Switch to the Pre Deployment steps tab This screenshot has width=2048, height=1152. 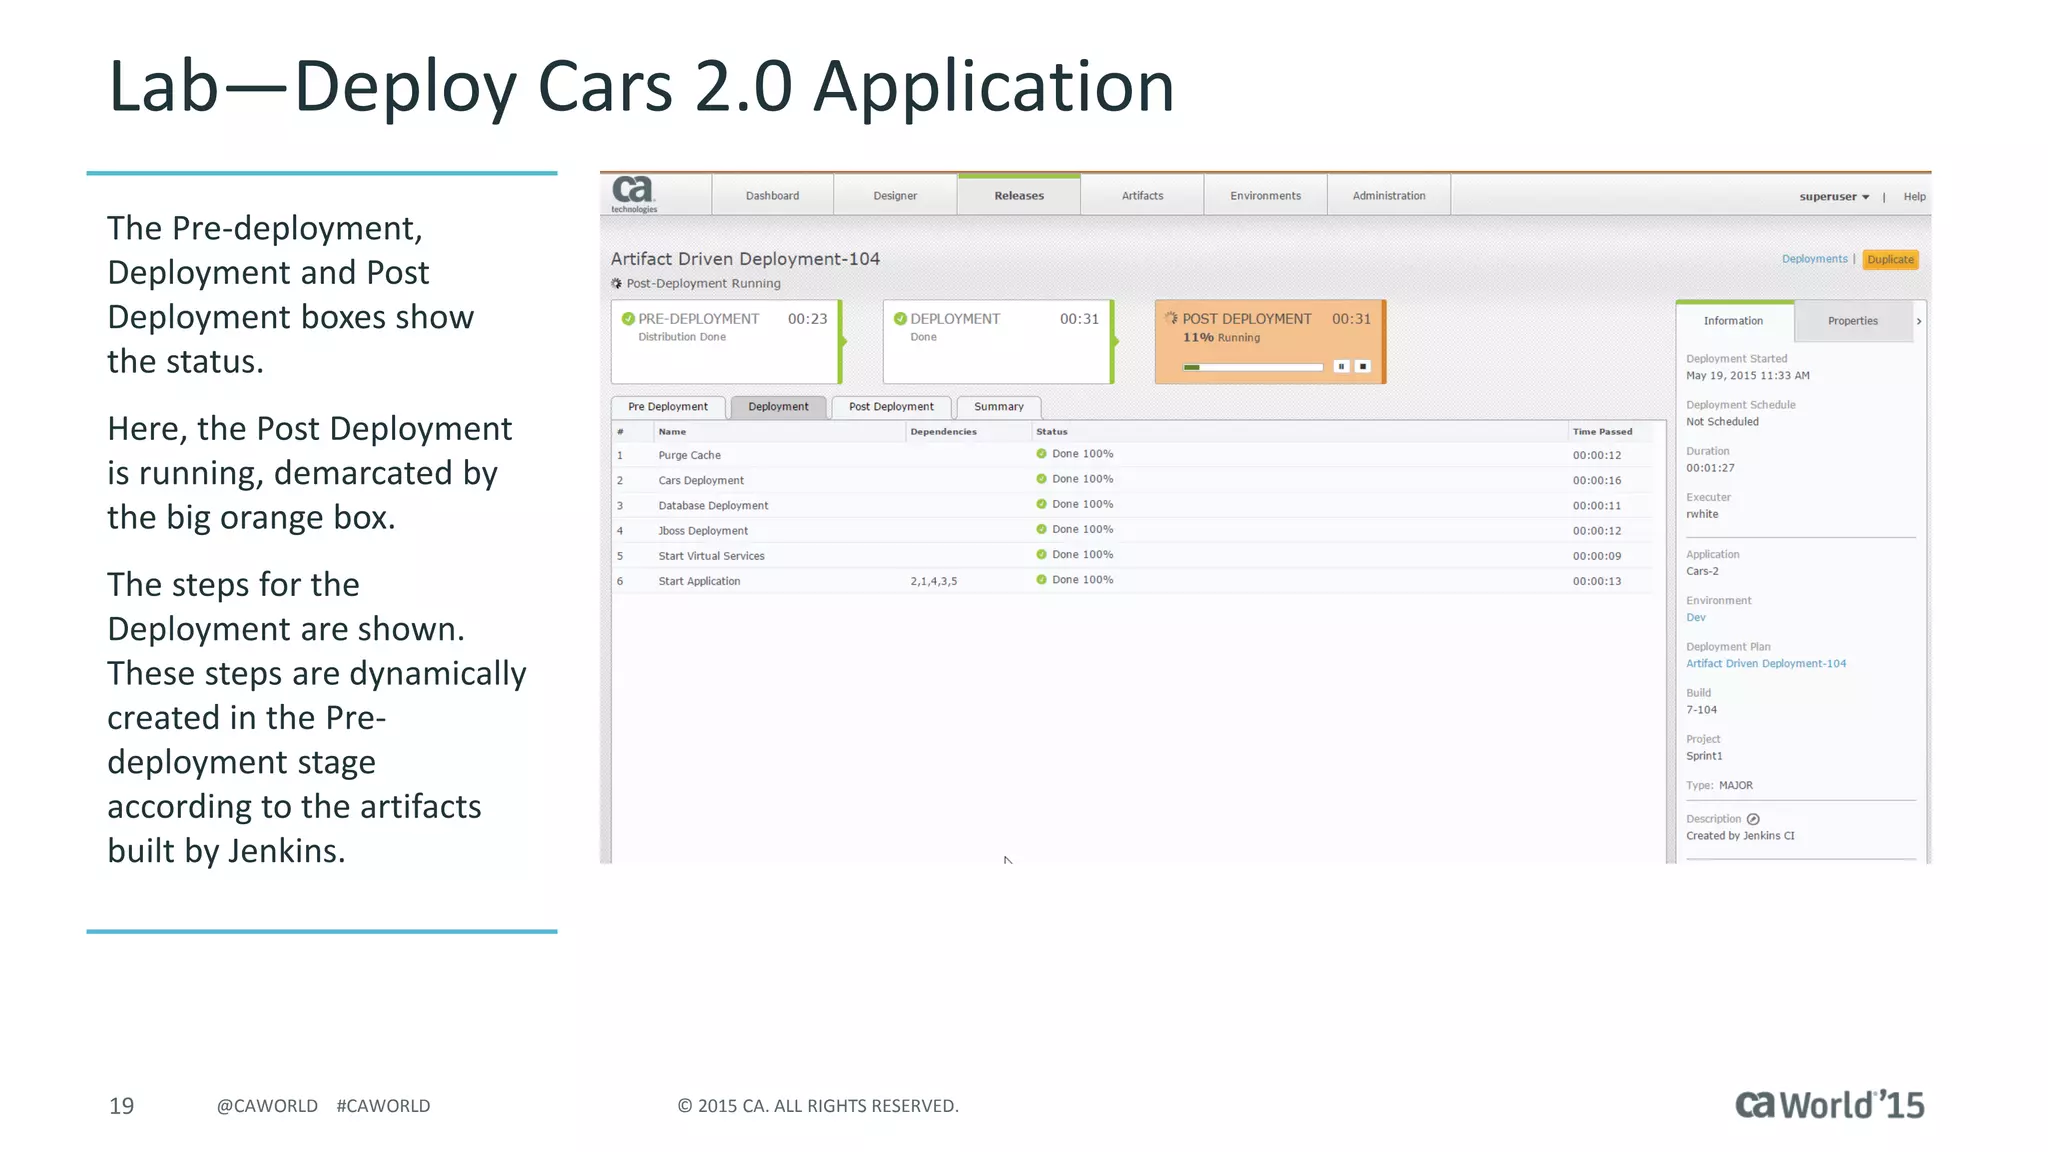click(668, 407)
